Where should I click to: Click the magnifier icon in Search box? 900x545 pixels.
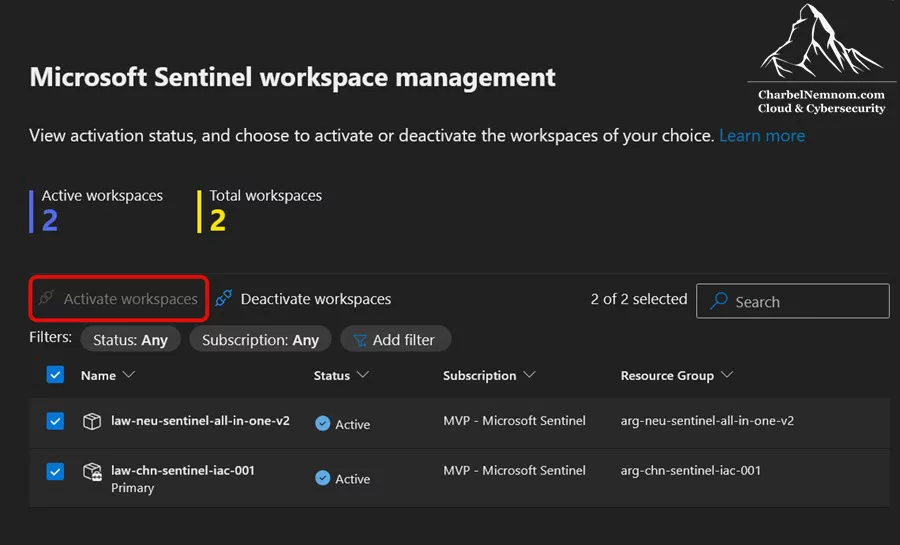coord(719,301)
